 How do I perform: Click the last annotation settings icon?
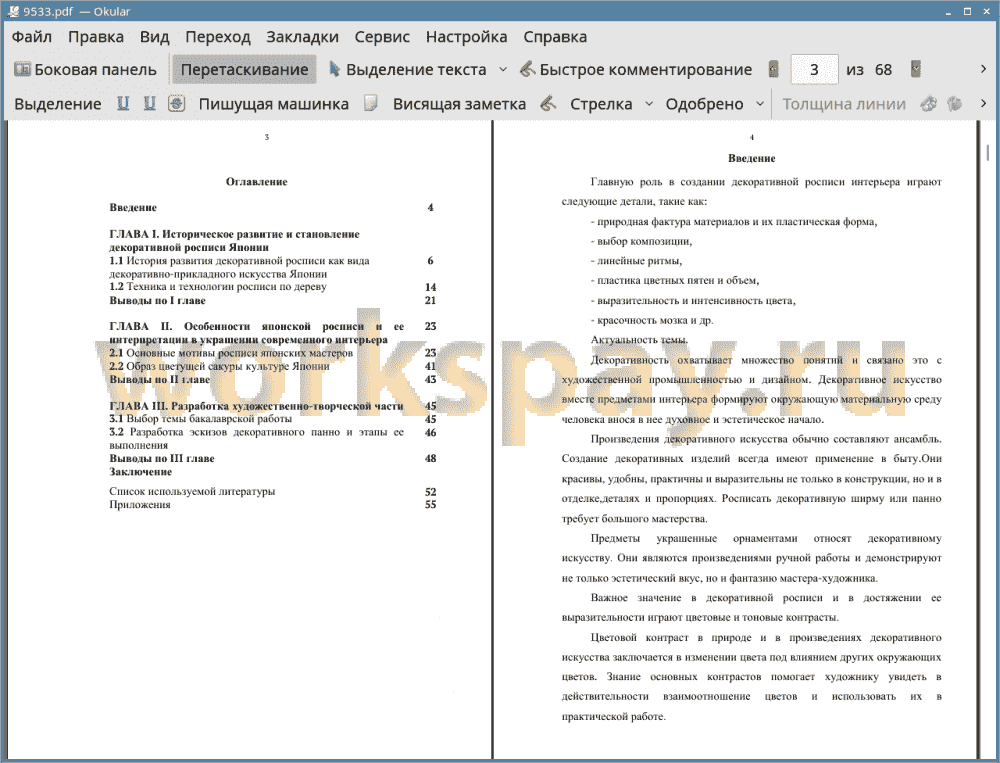pyautogui.click(x=955, y=103)
